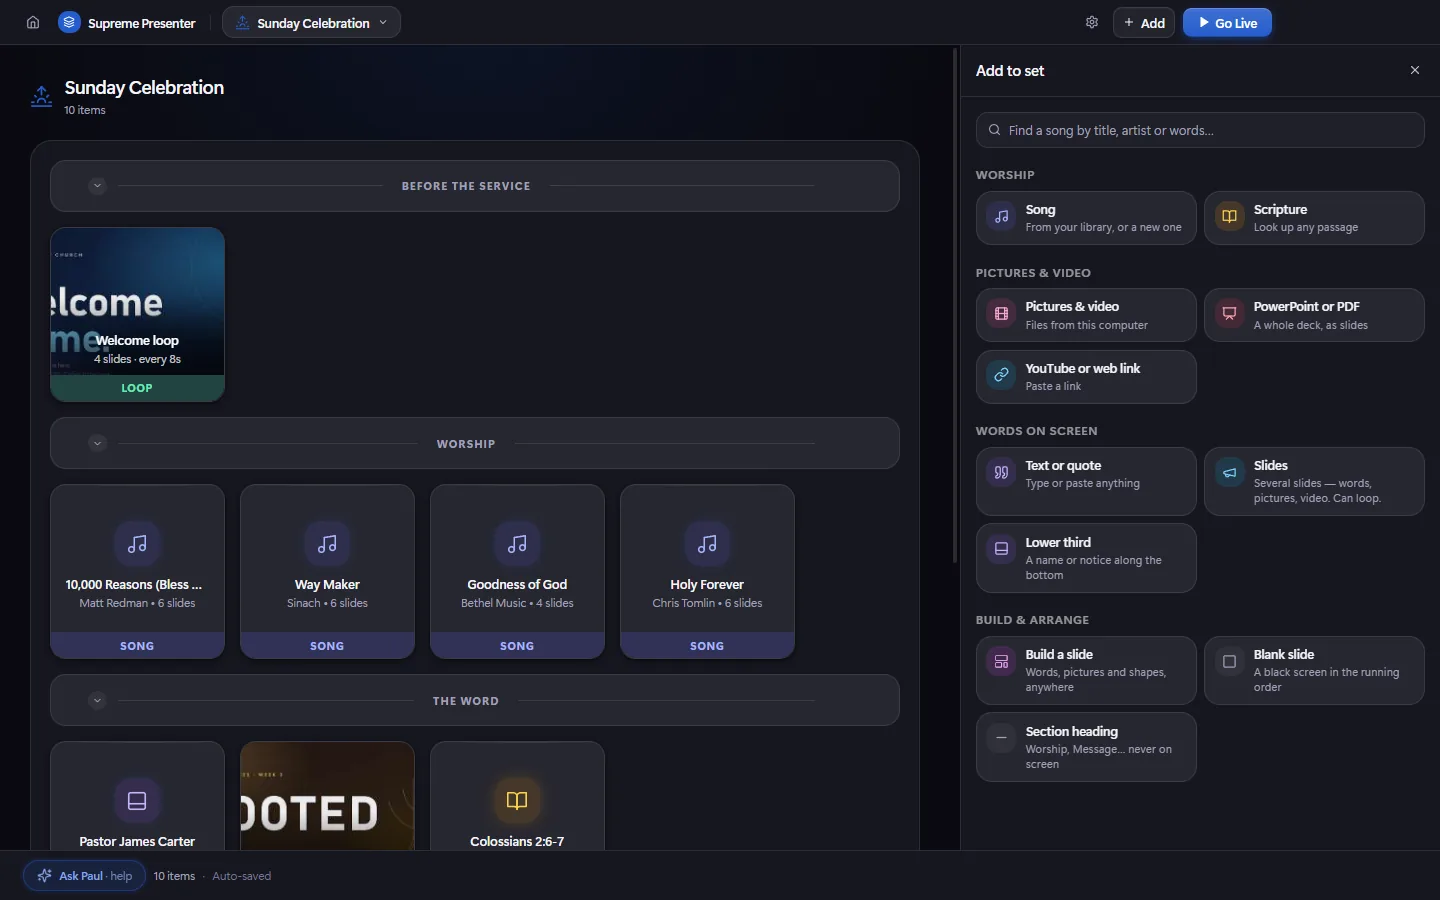Click the song search field
Screen dimensions: 1440x900
1200,130
